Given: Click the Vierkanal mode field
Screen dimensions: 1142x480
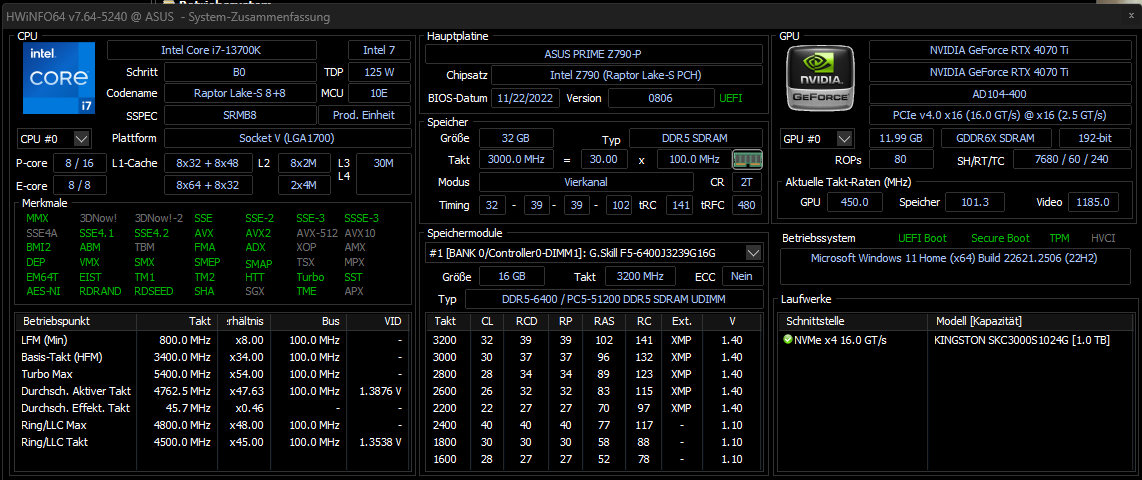Looking at the screenshot, I should tap(586, 182).
